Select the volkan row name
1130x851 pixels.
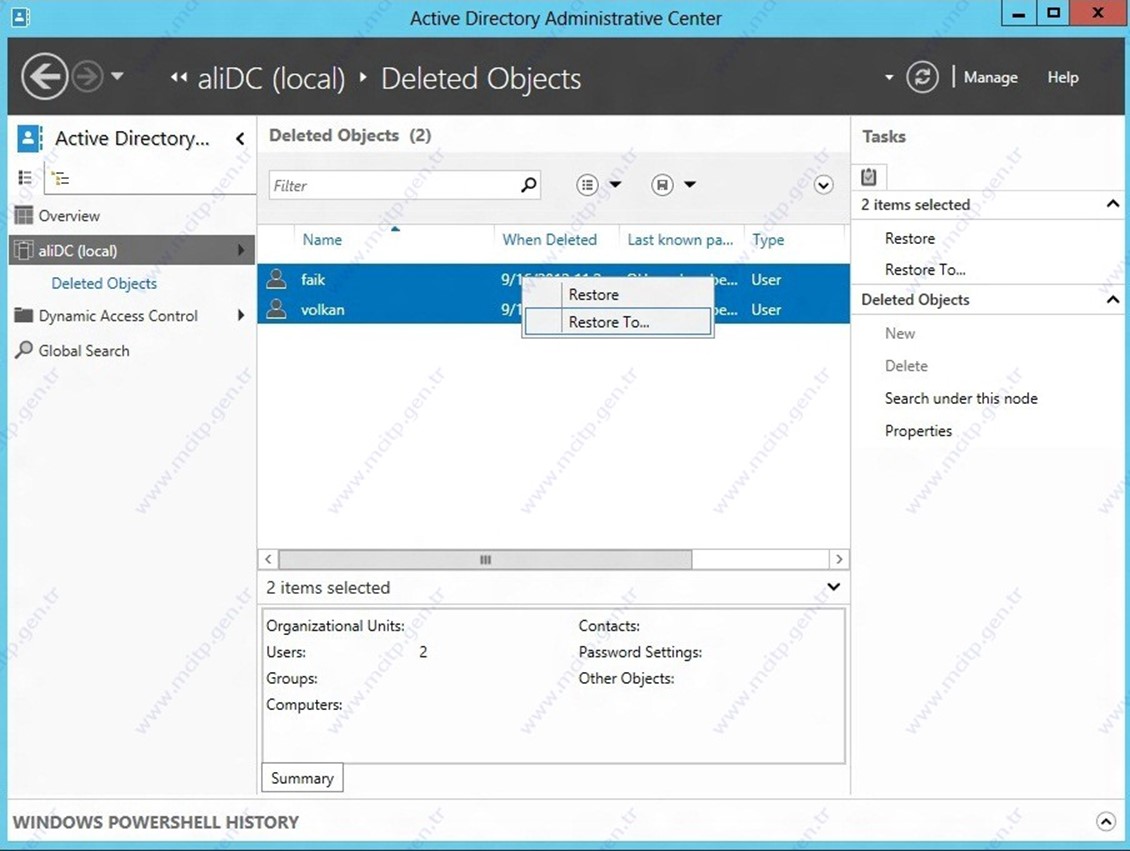[x=322, y=310]
